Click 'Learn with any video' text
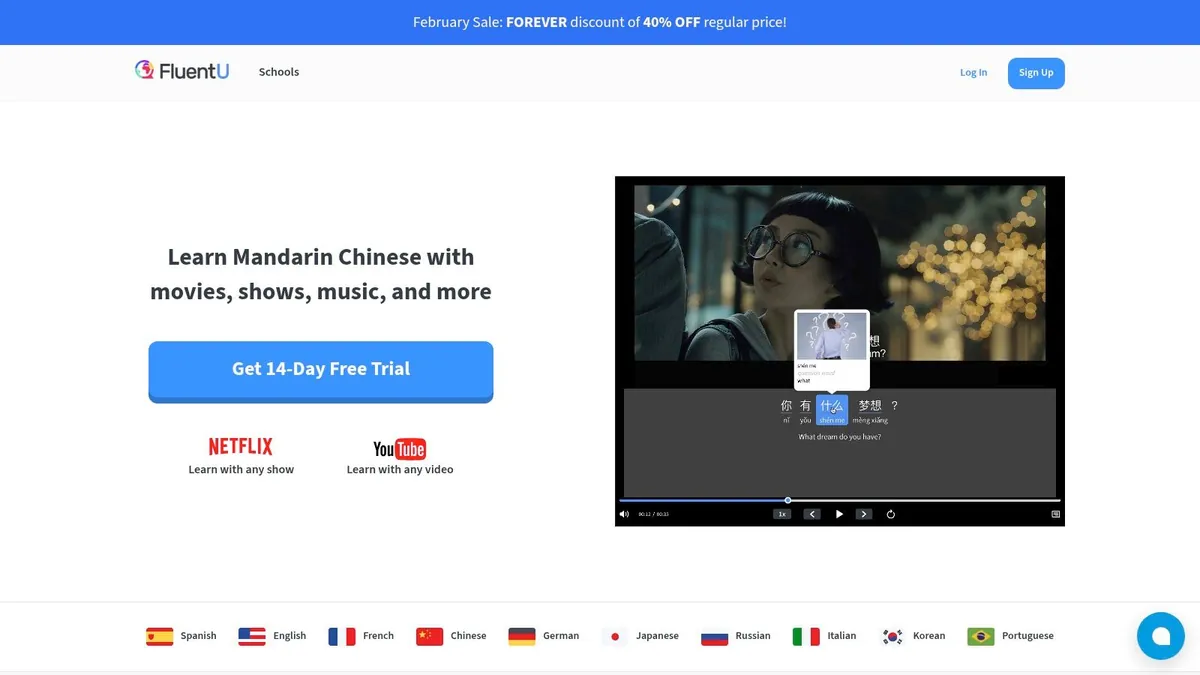Image resolution: width=1200 pixels, height=675 pixels. (x=400, y=470)
